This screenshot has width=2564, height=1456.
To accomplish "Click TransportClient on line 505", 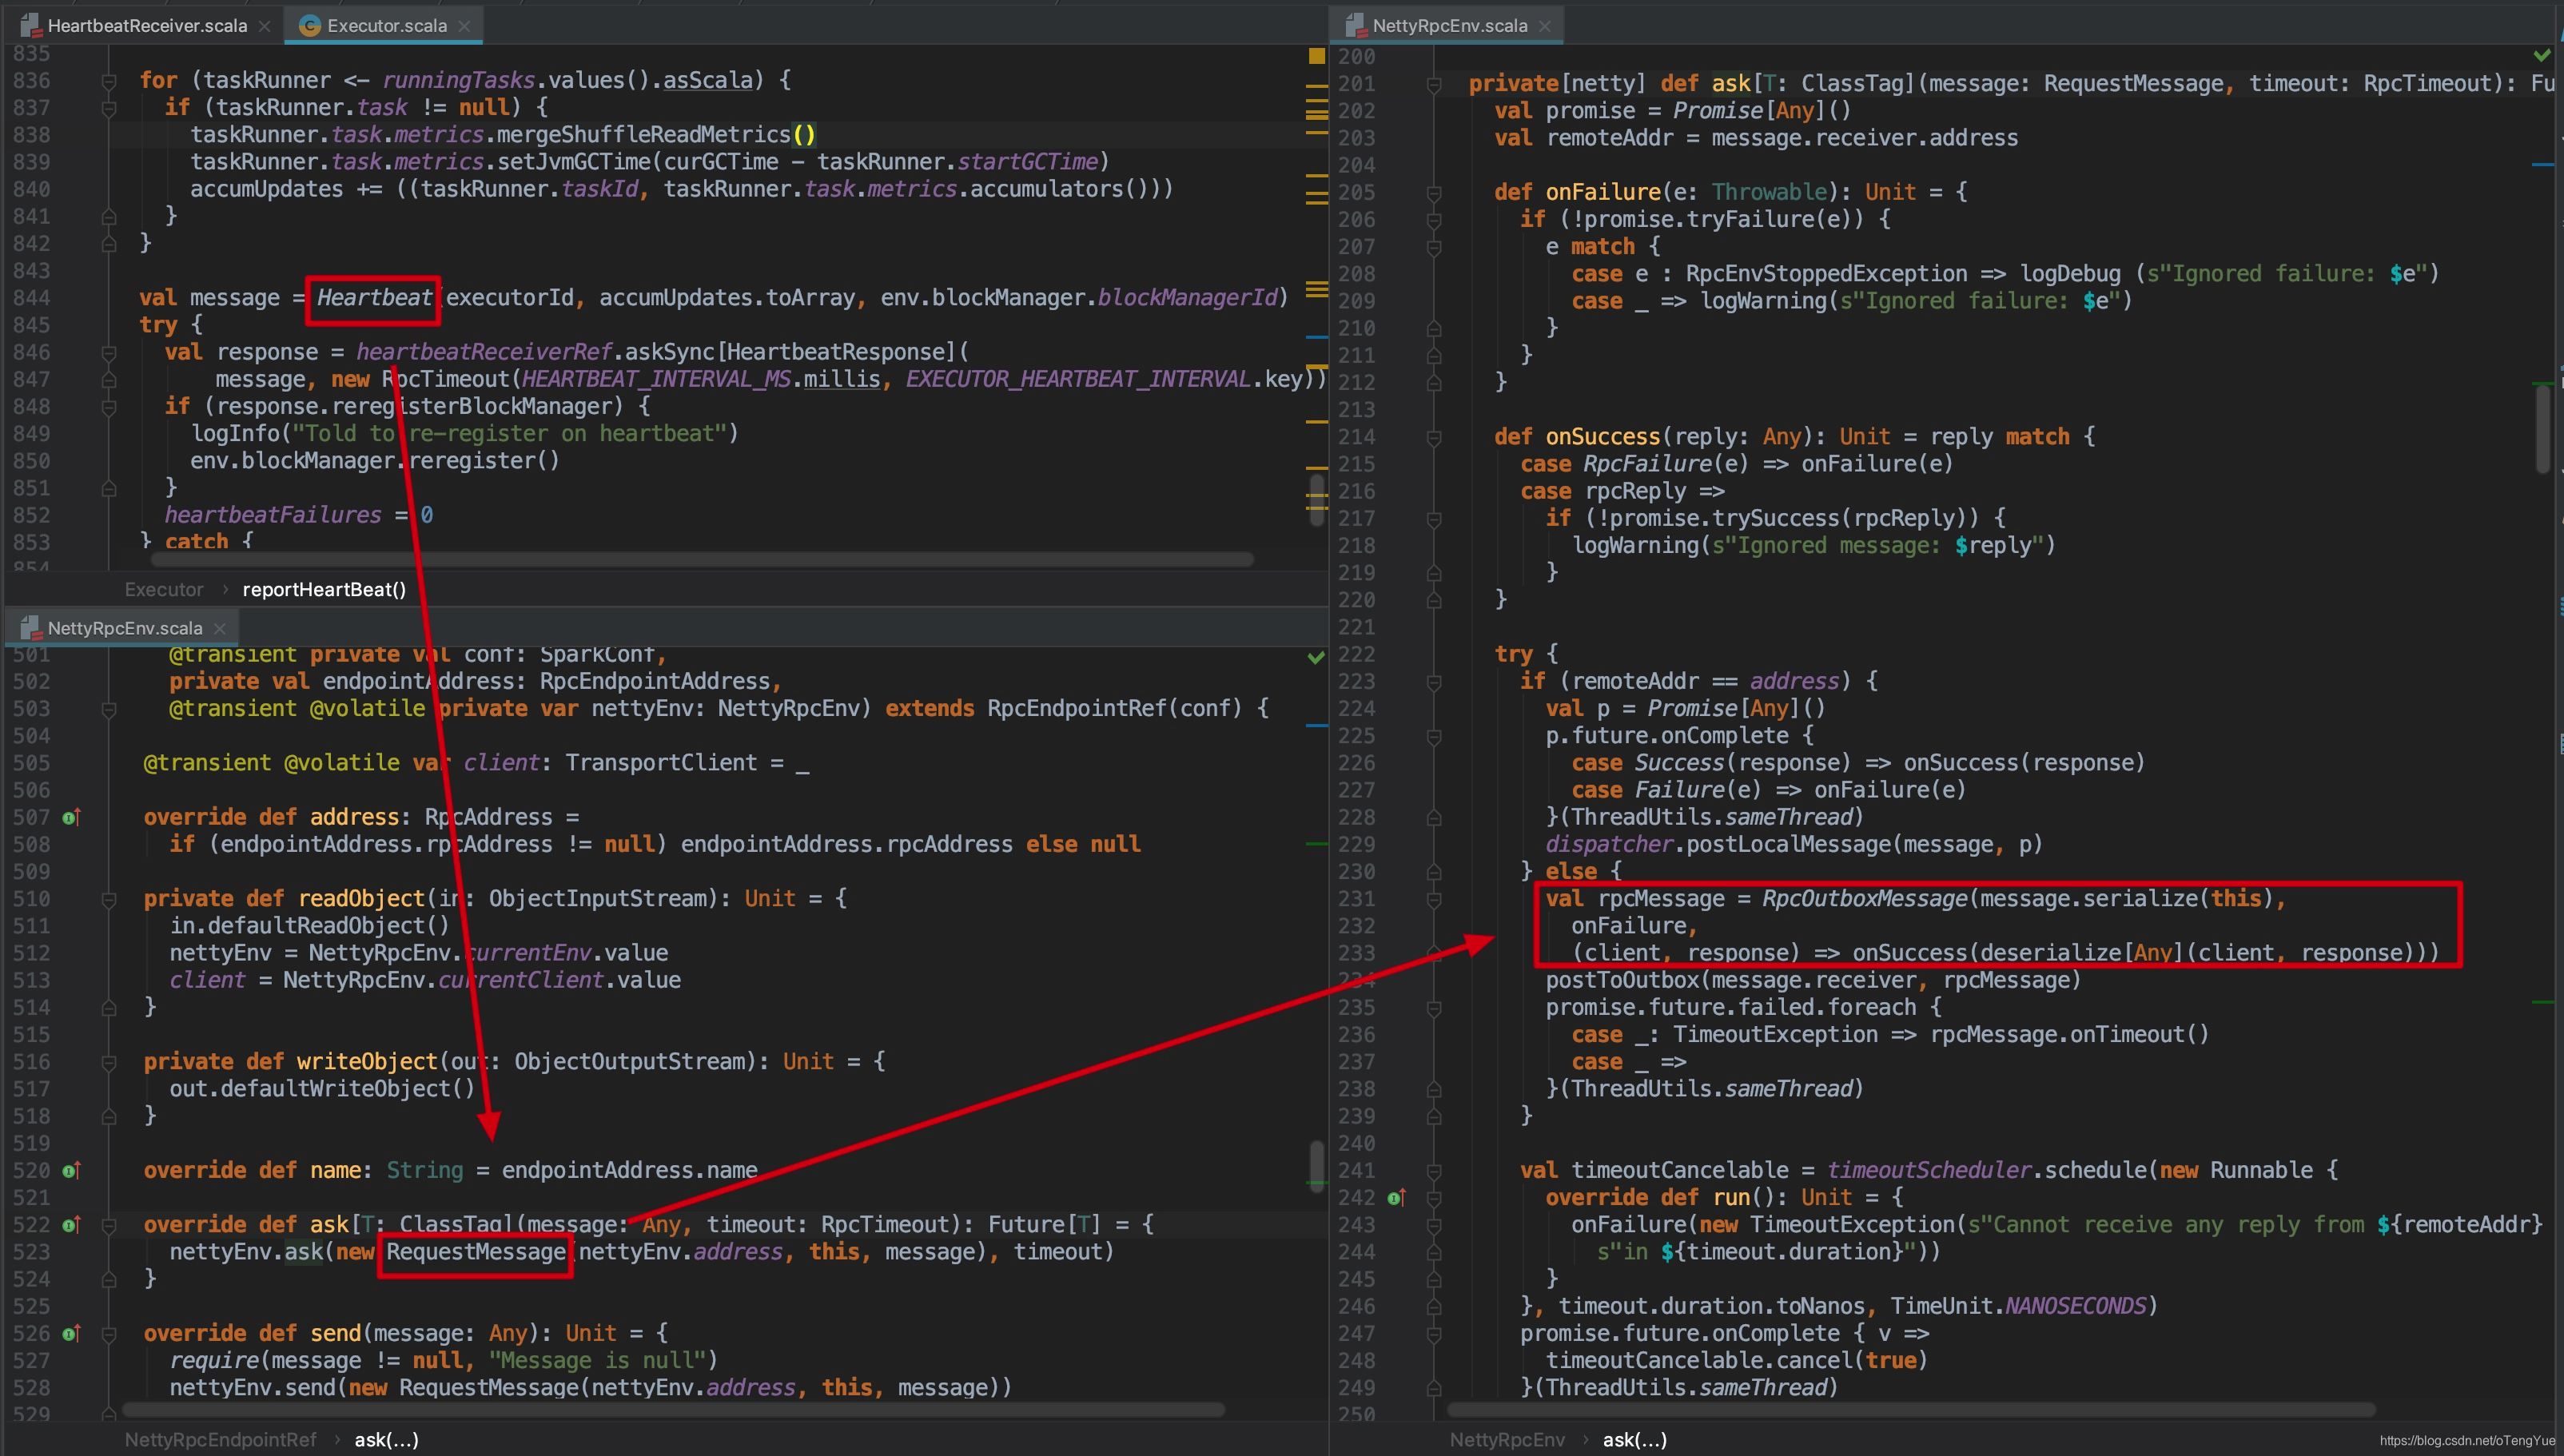I will (661, 763).
